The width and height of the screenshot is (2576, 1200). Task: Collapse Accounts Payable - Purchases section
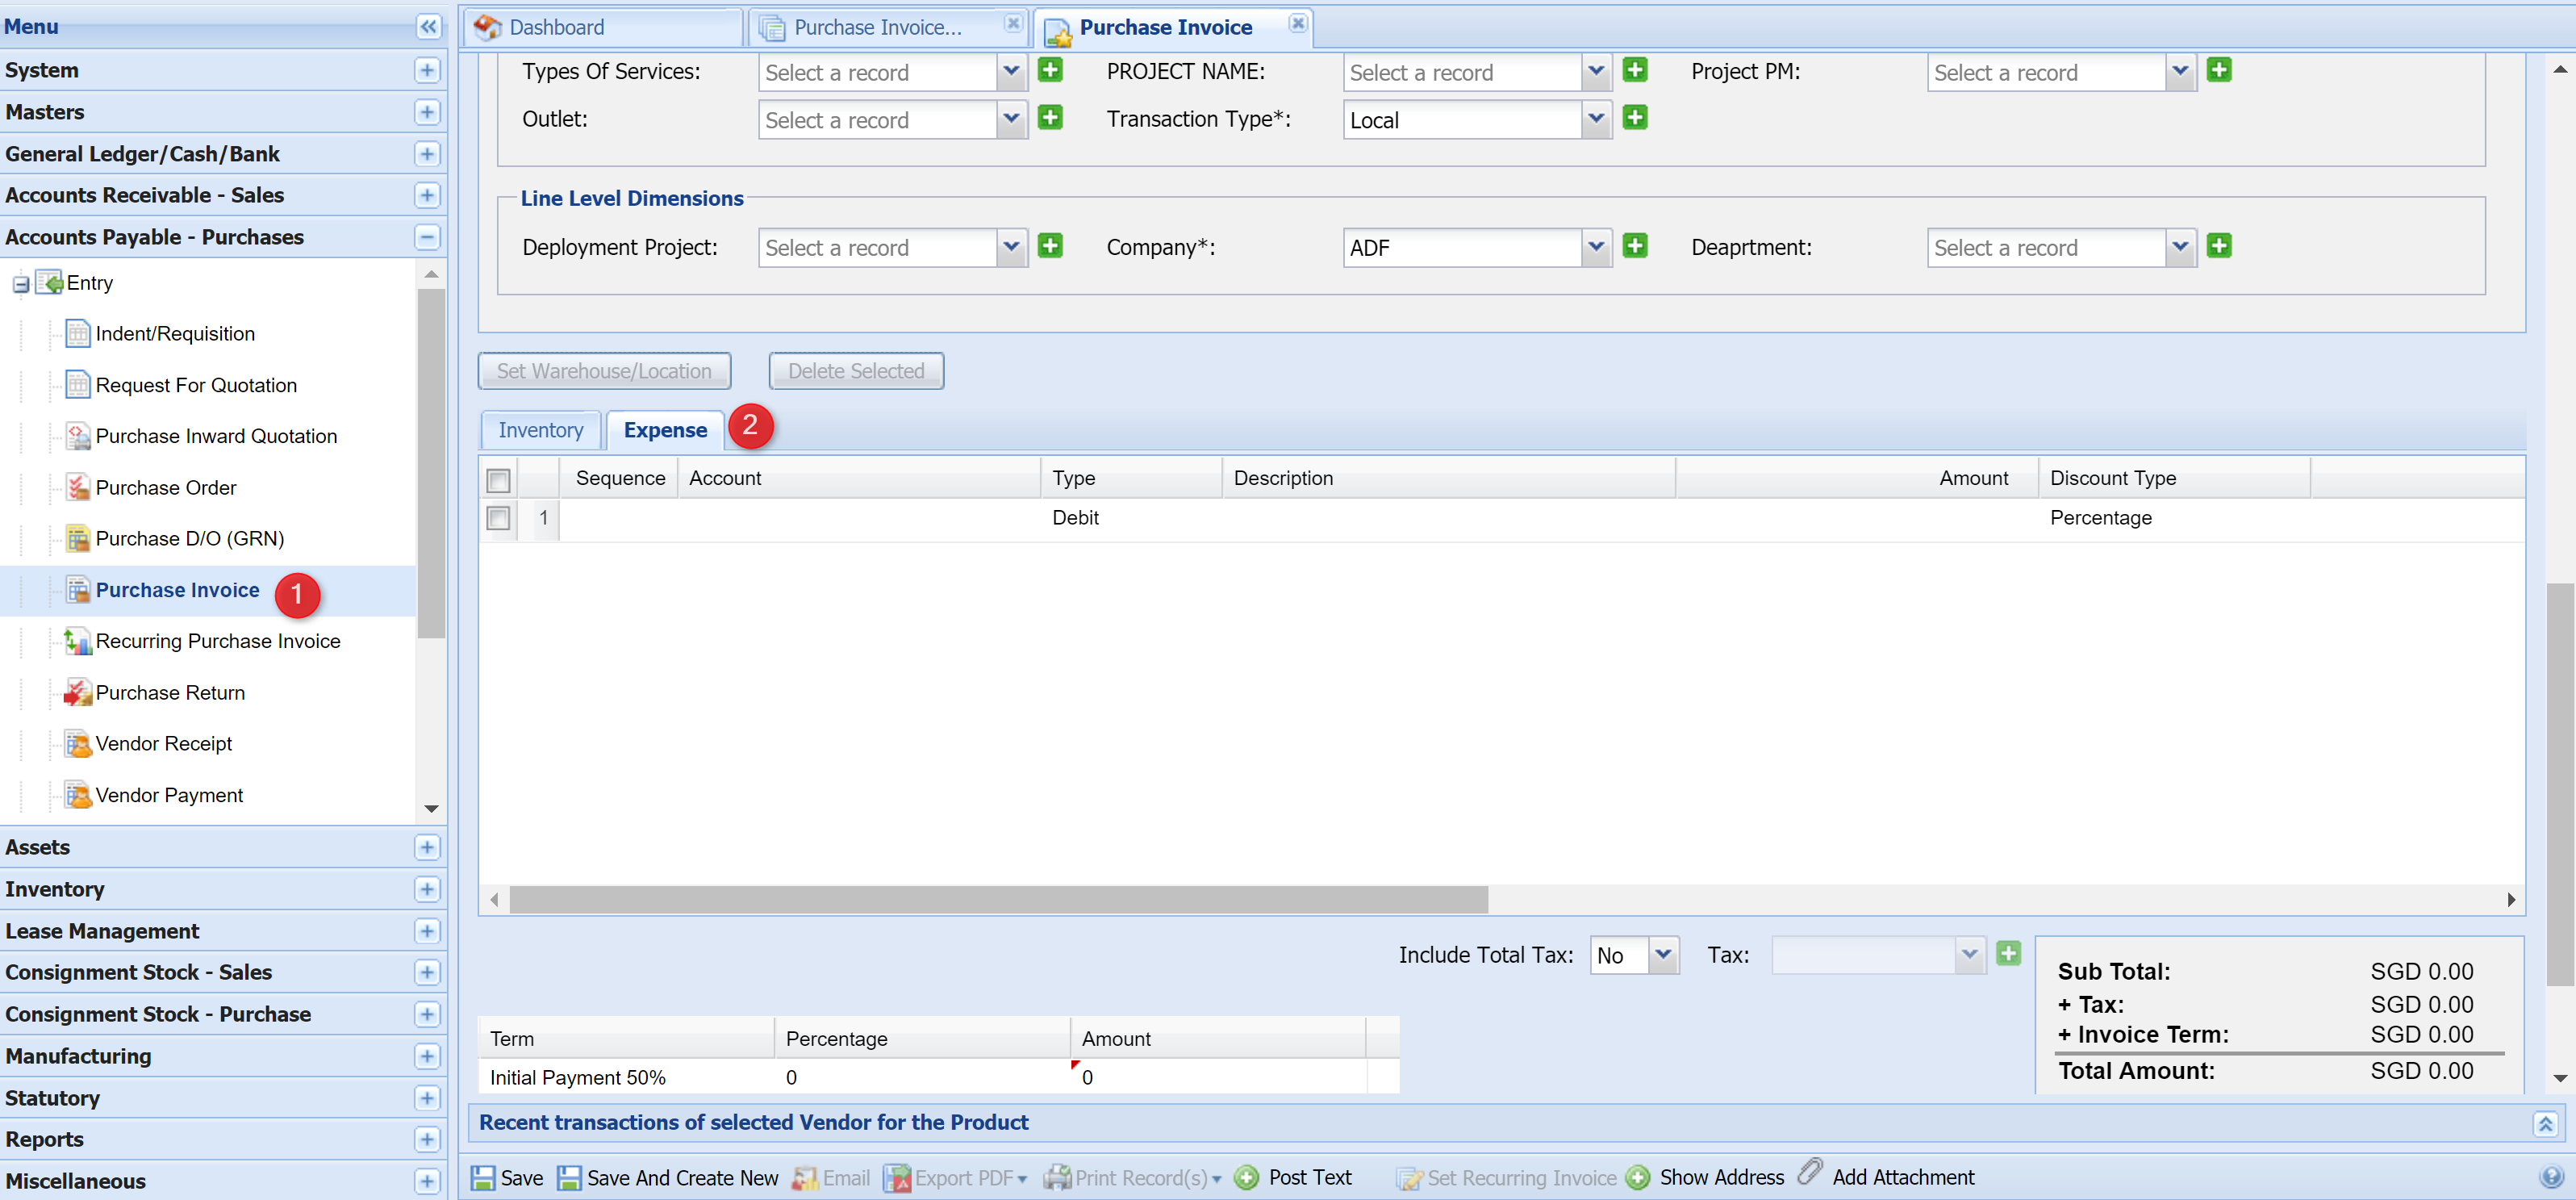pos(427,237)
